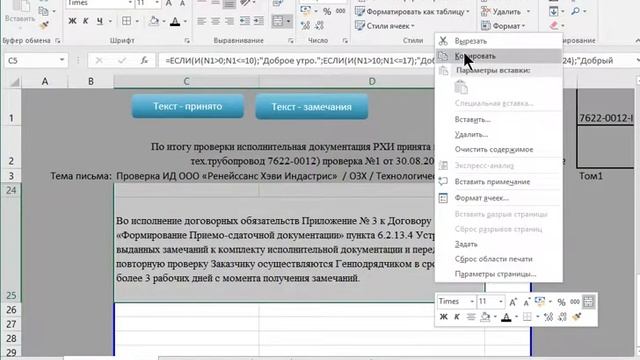
Task: Click the Текст - принято button
Action: point(188,107)
